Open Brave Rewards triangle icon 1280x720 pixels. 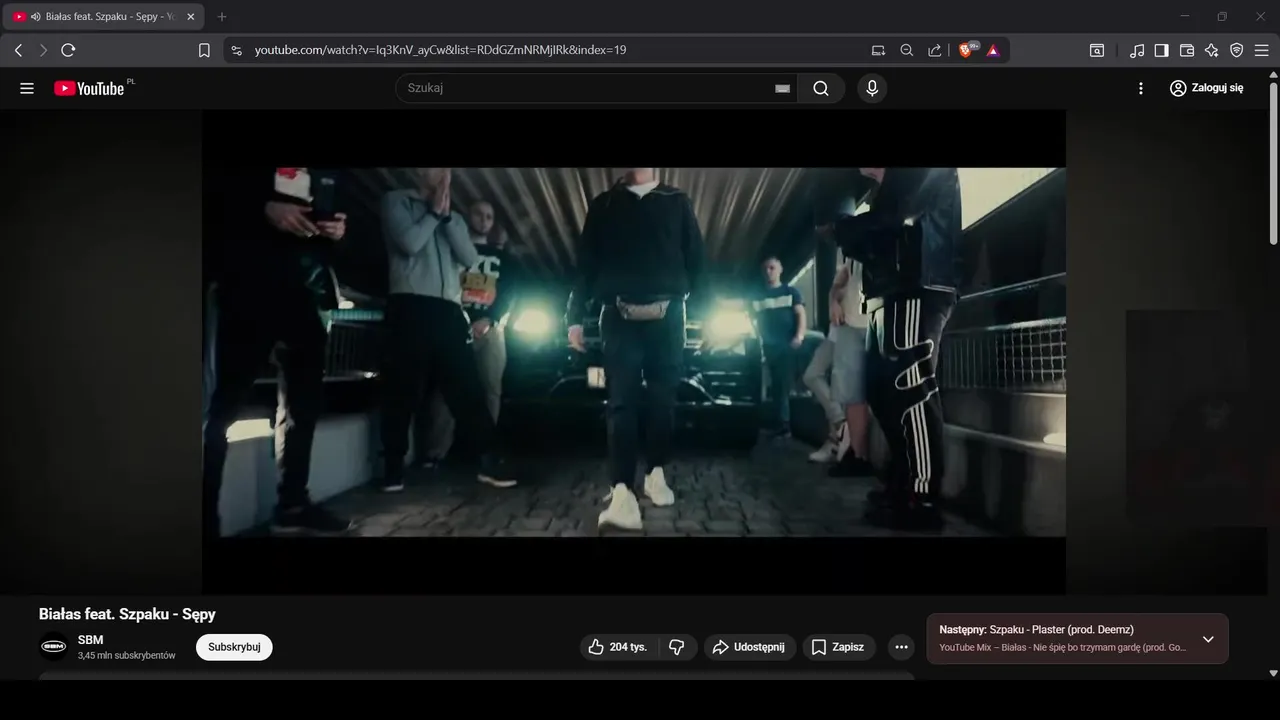click(993, 50)
